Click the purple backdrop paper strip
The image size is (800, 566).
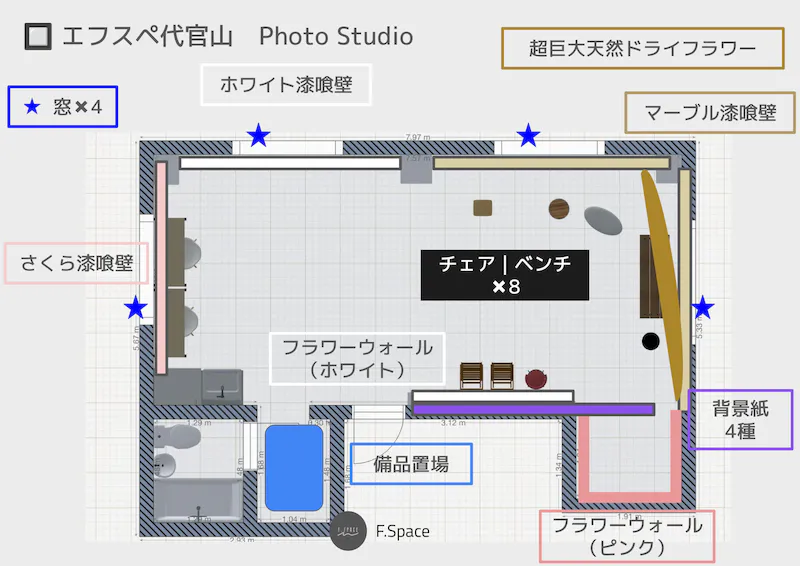click(534, 409)
